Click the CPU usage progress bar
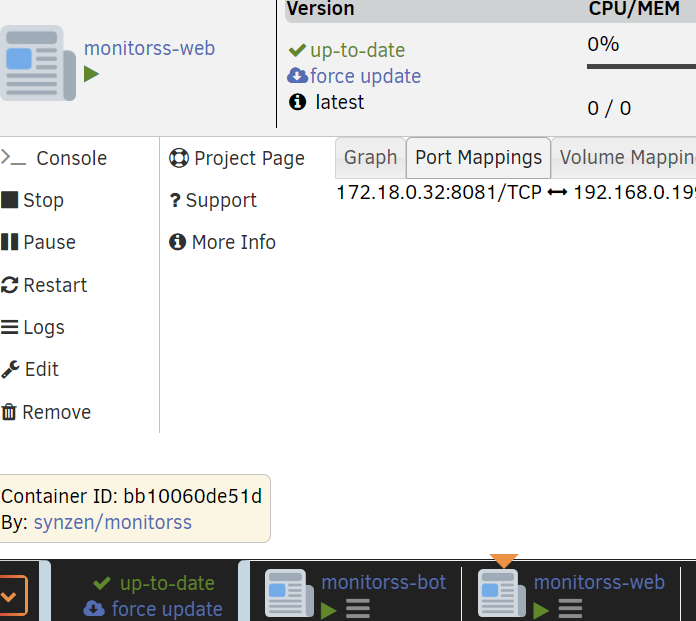696x621 pixels. point(641,67)
